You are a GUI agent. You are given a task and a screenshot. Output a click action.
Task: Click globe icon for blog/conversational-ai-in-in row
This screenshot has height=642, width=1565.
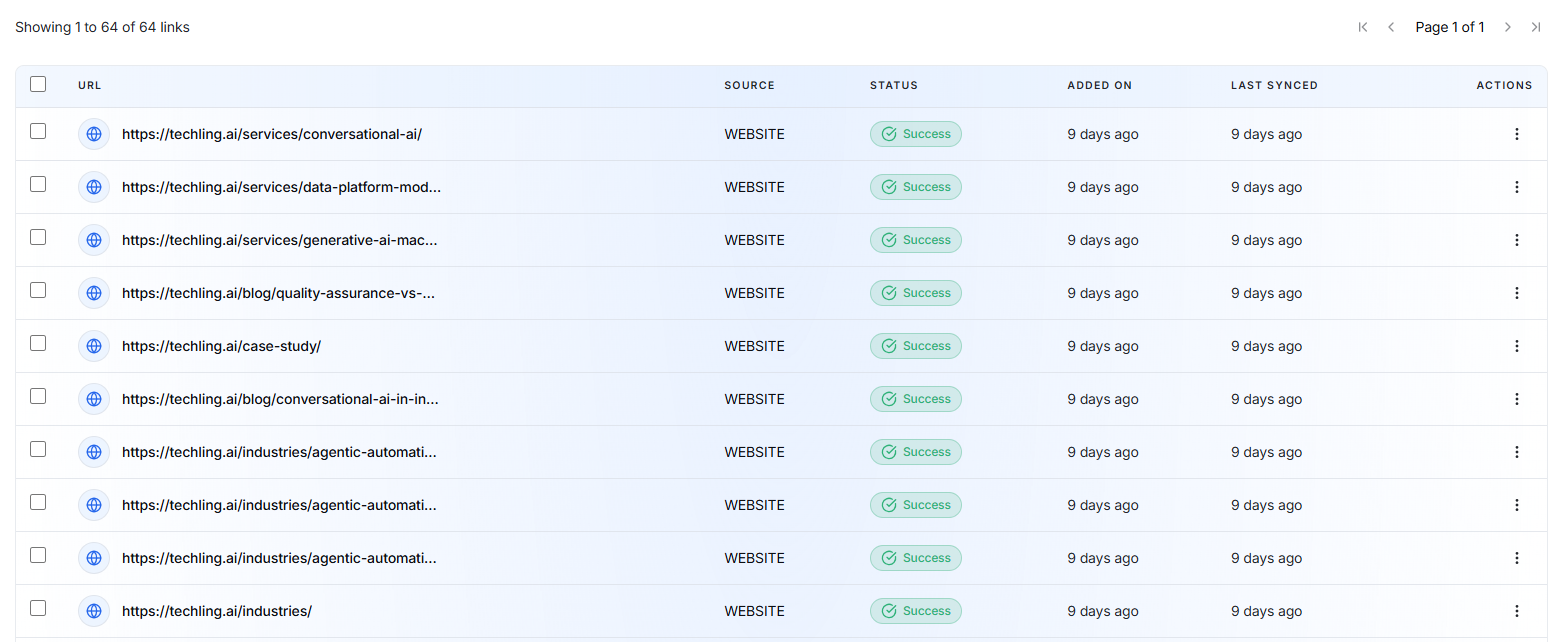coord(94,399)
